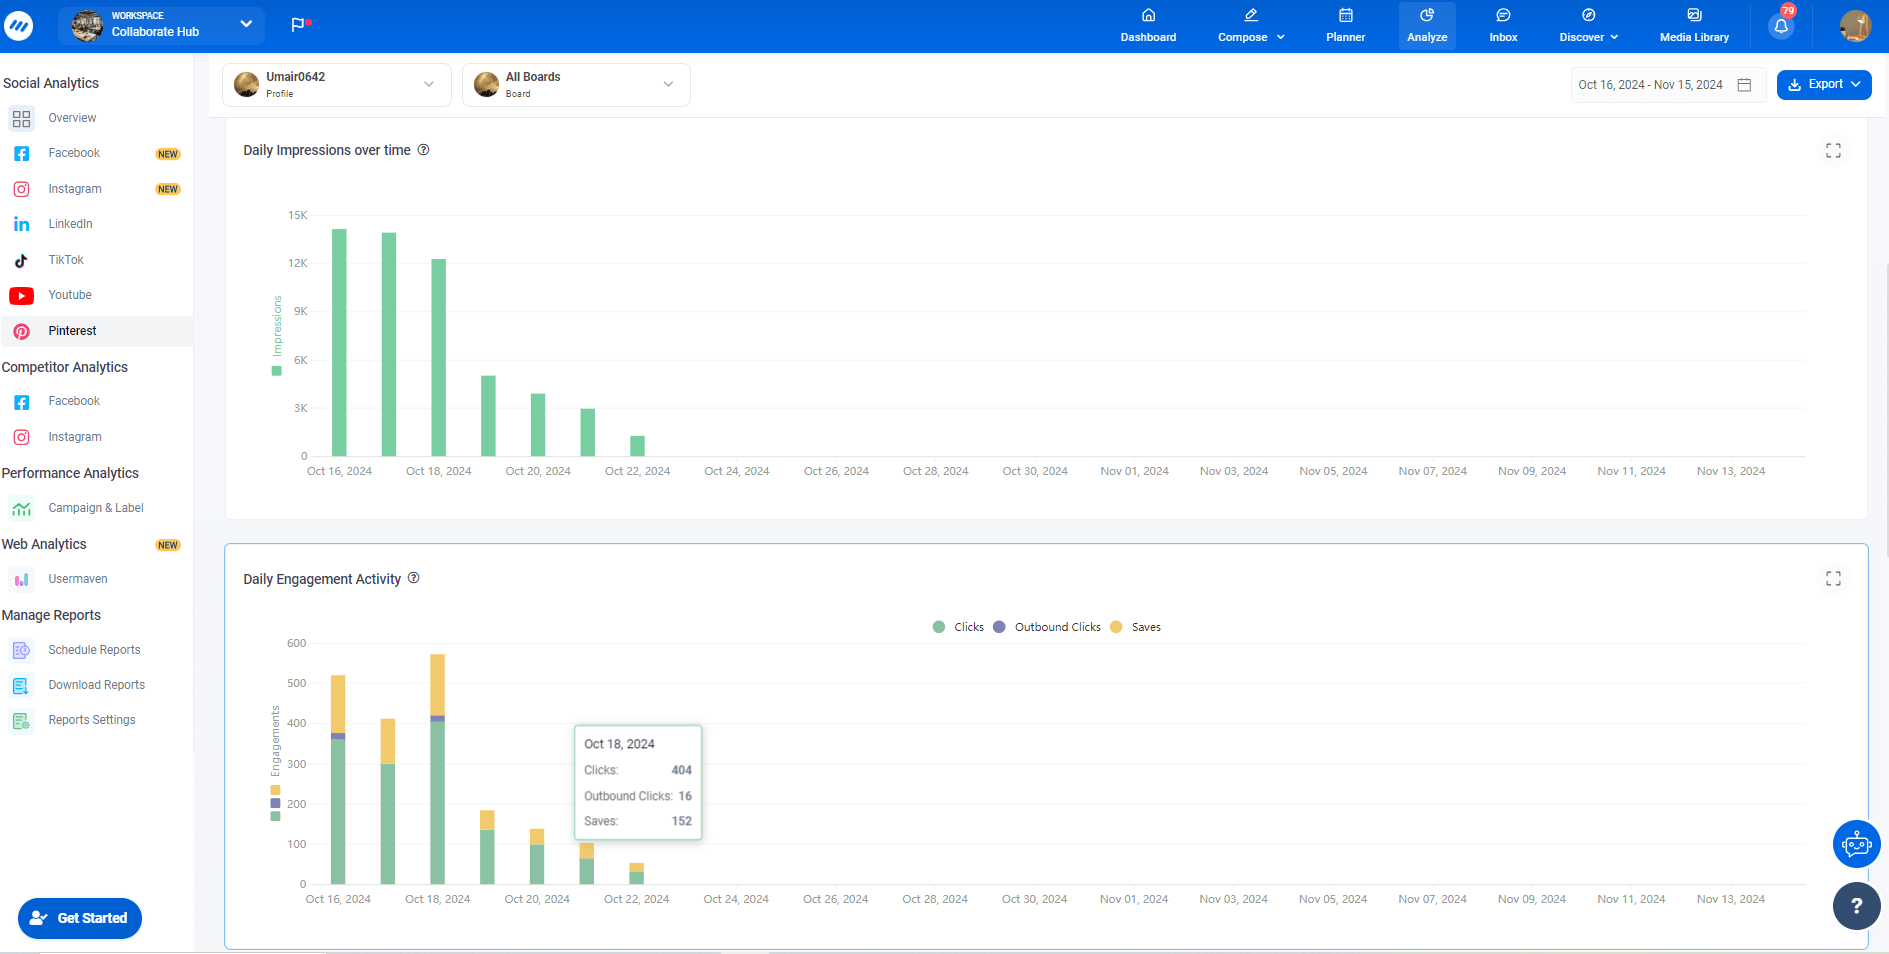1889x954 pixels.
Task: Click Instagram icon under Competitor Analytics
Action: [21, 437]
